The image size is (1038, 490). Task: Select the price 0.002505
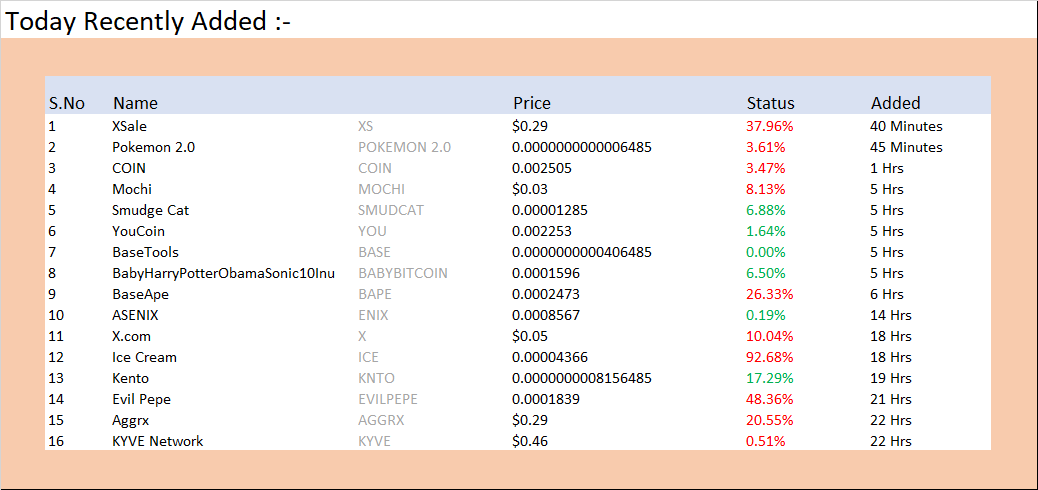pyautogui.click(x=542, y=168)
